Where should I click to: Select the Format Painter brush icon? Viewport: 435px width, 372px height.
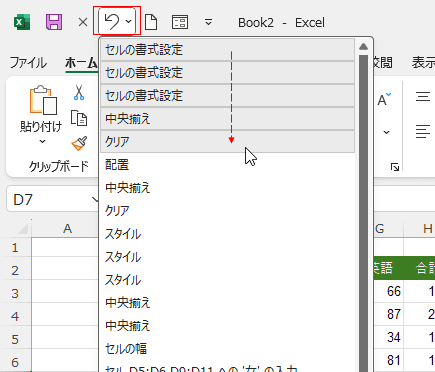tap(79, 144)
